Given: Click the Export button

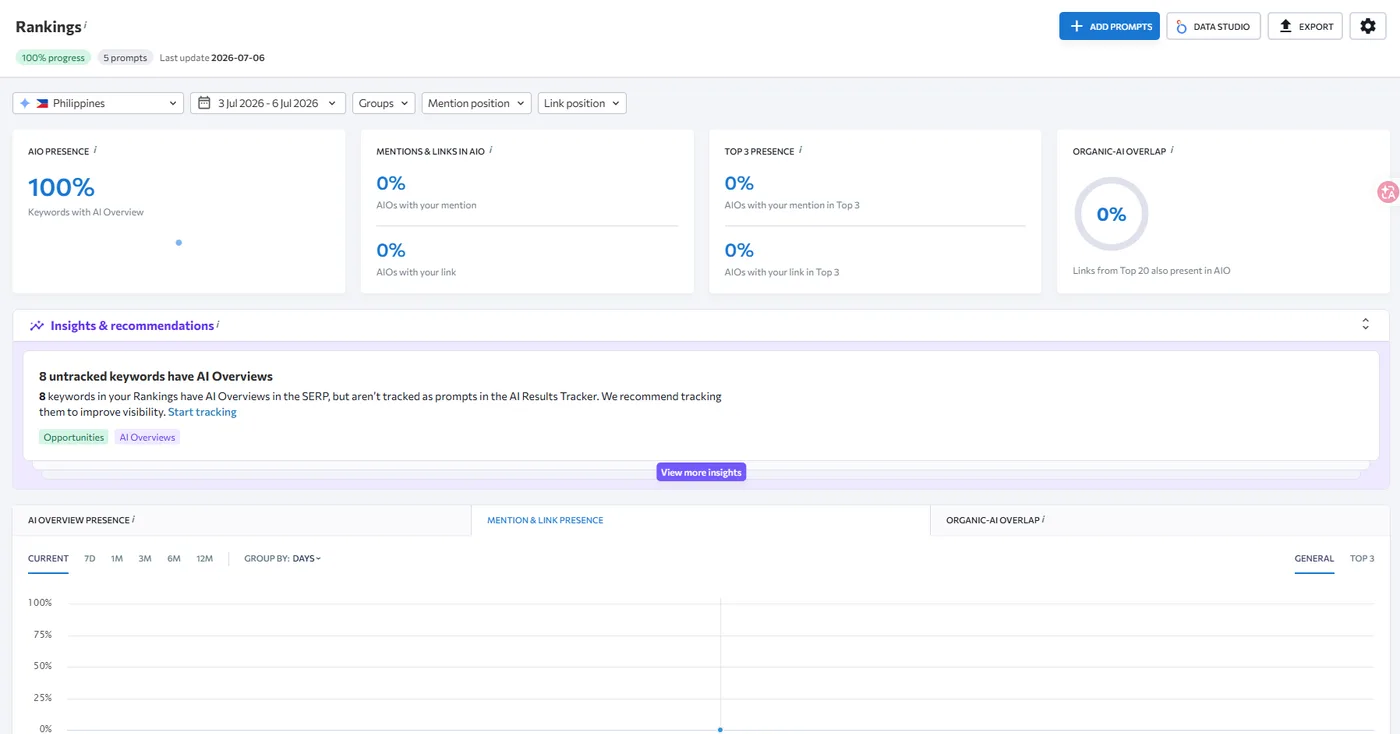Looking at the screenshot, I should (1305, 26).
